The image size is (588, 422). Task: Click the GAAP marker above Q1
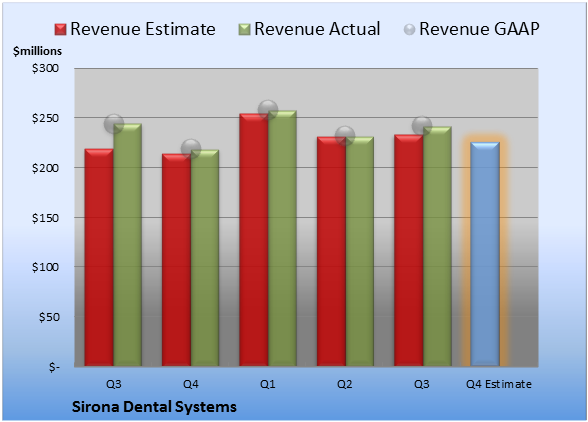tap(268, 110)
